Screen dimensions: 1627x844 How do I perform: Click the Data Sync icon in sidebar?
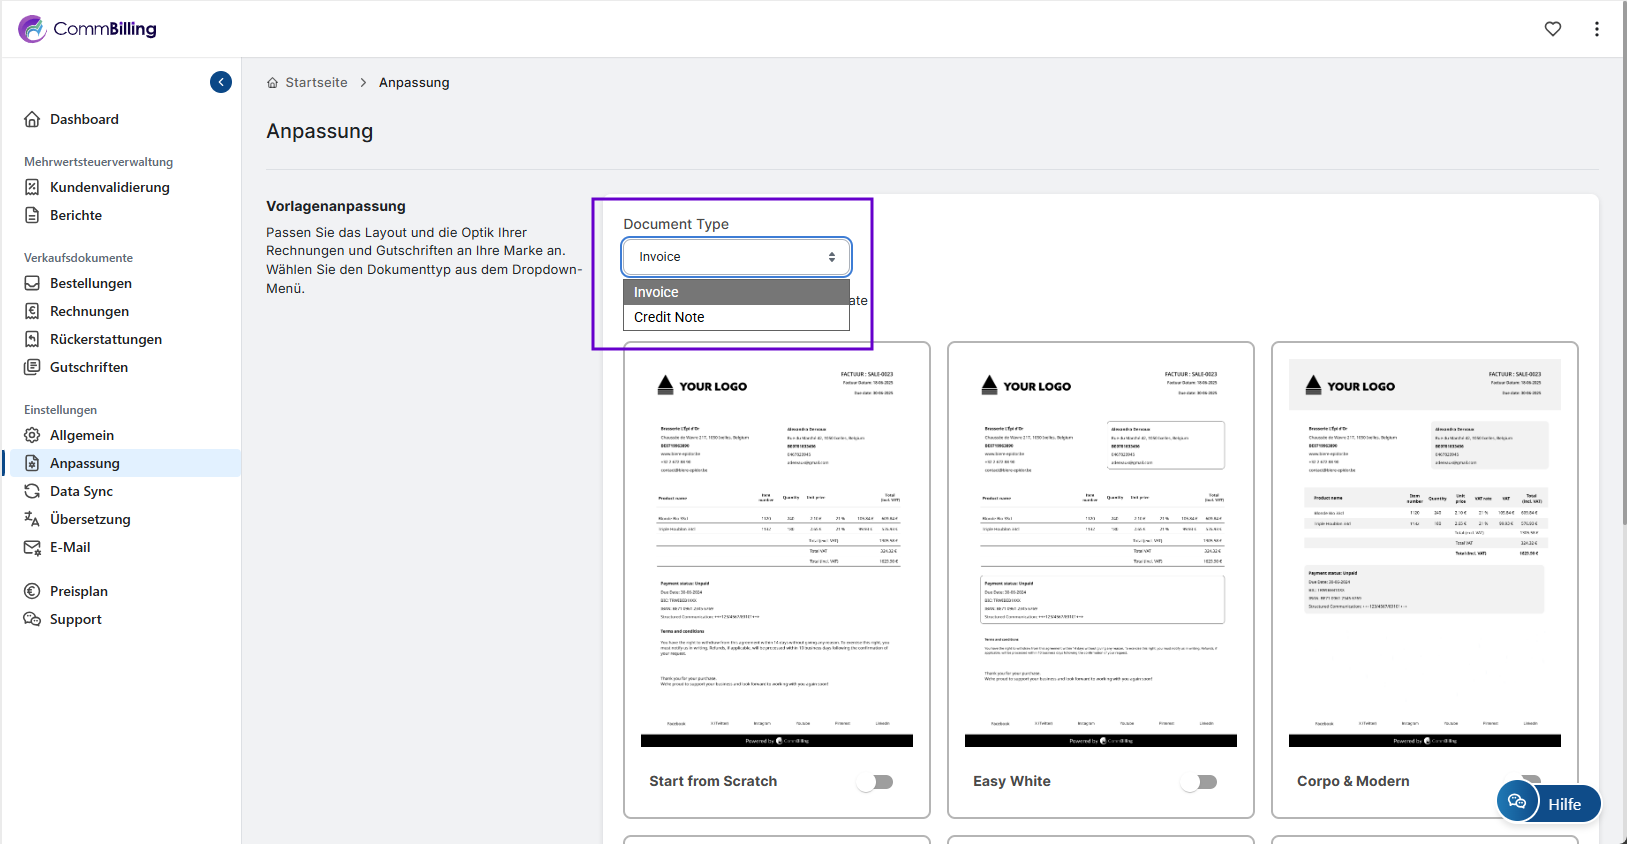pyautogui.click(x=32, y=491)
